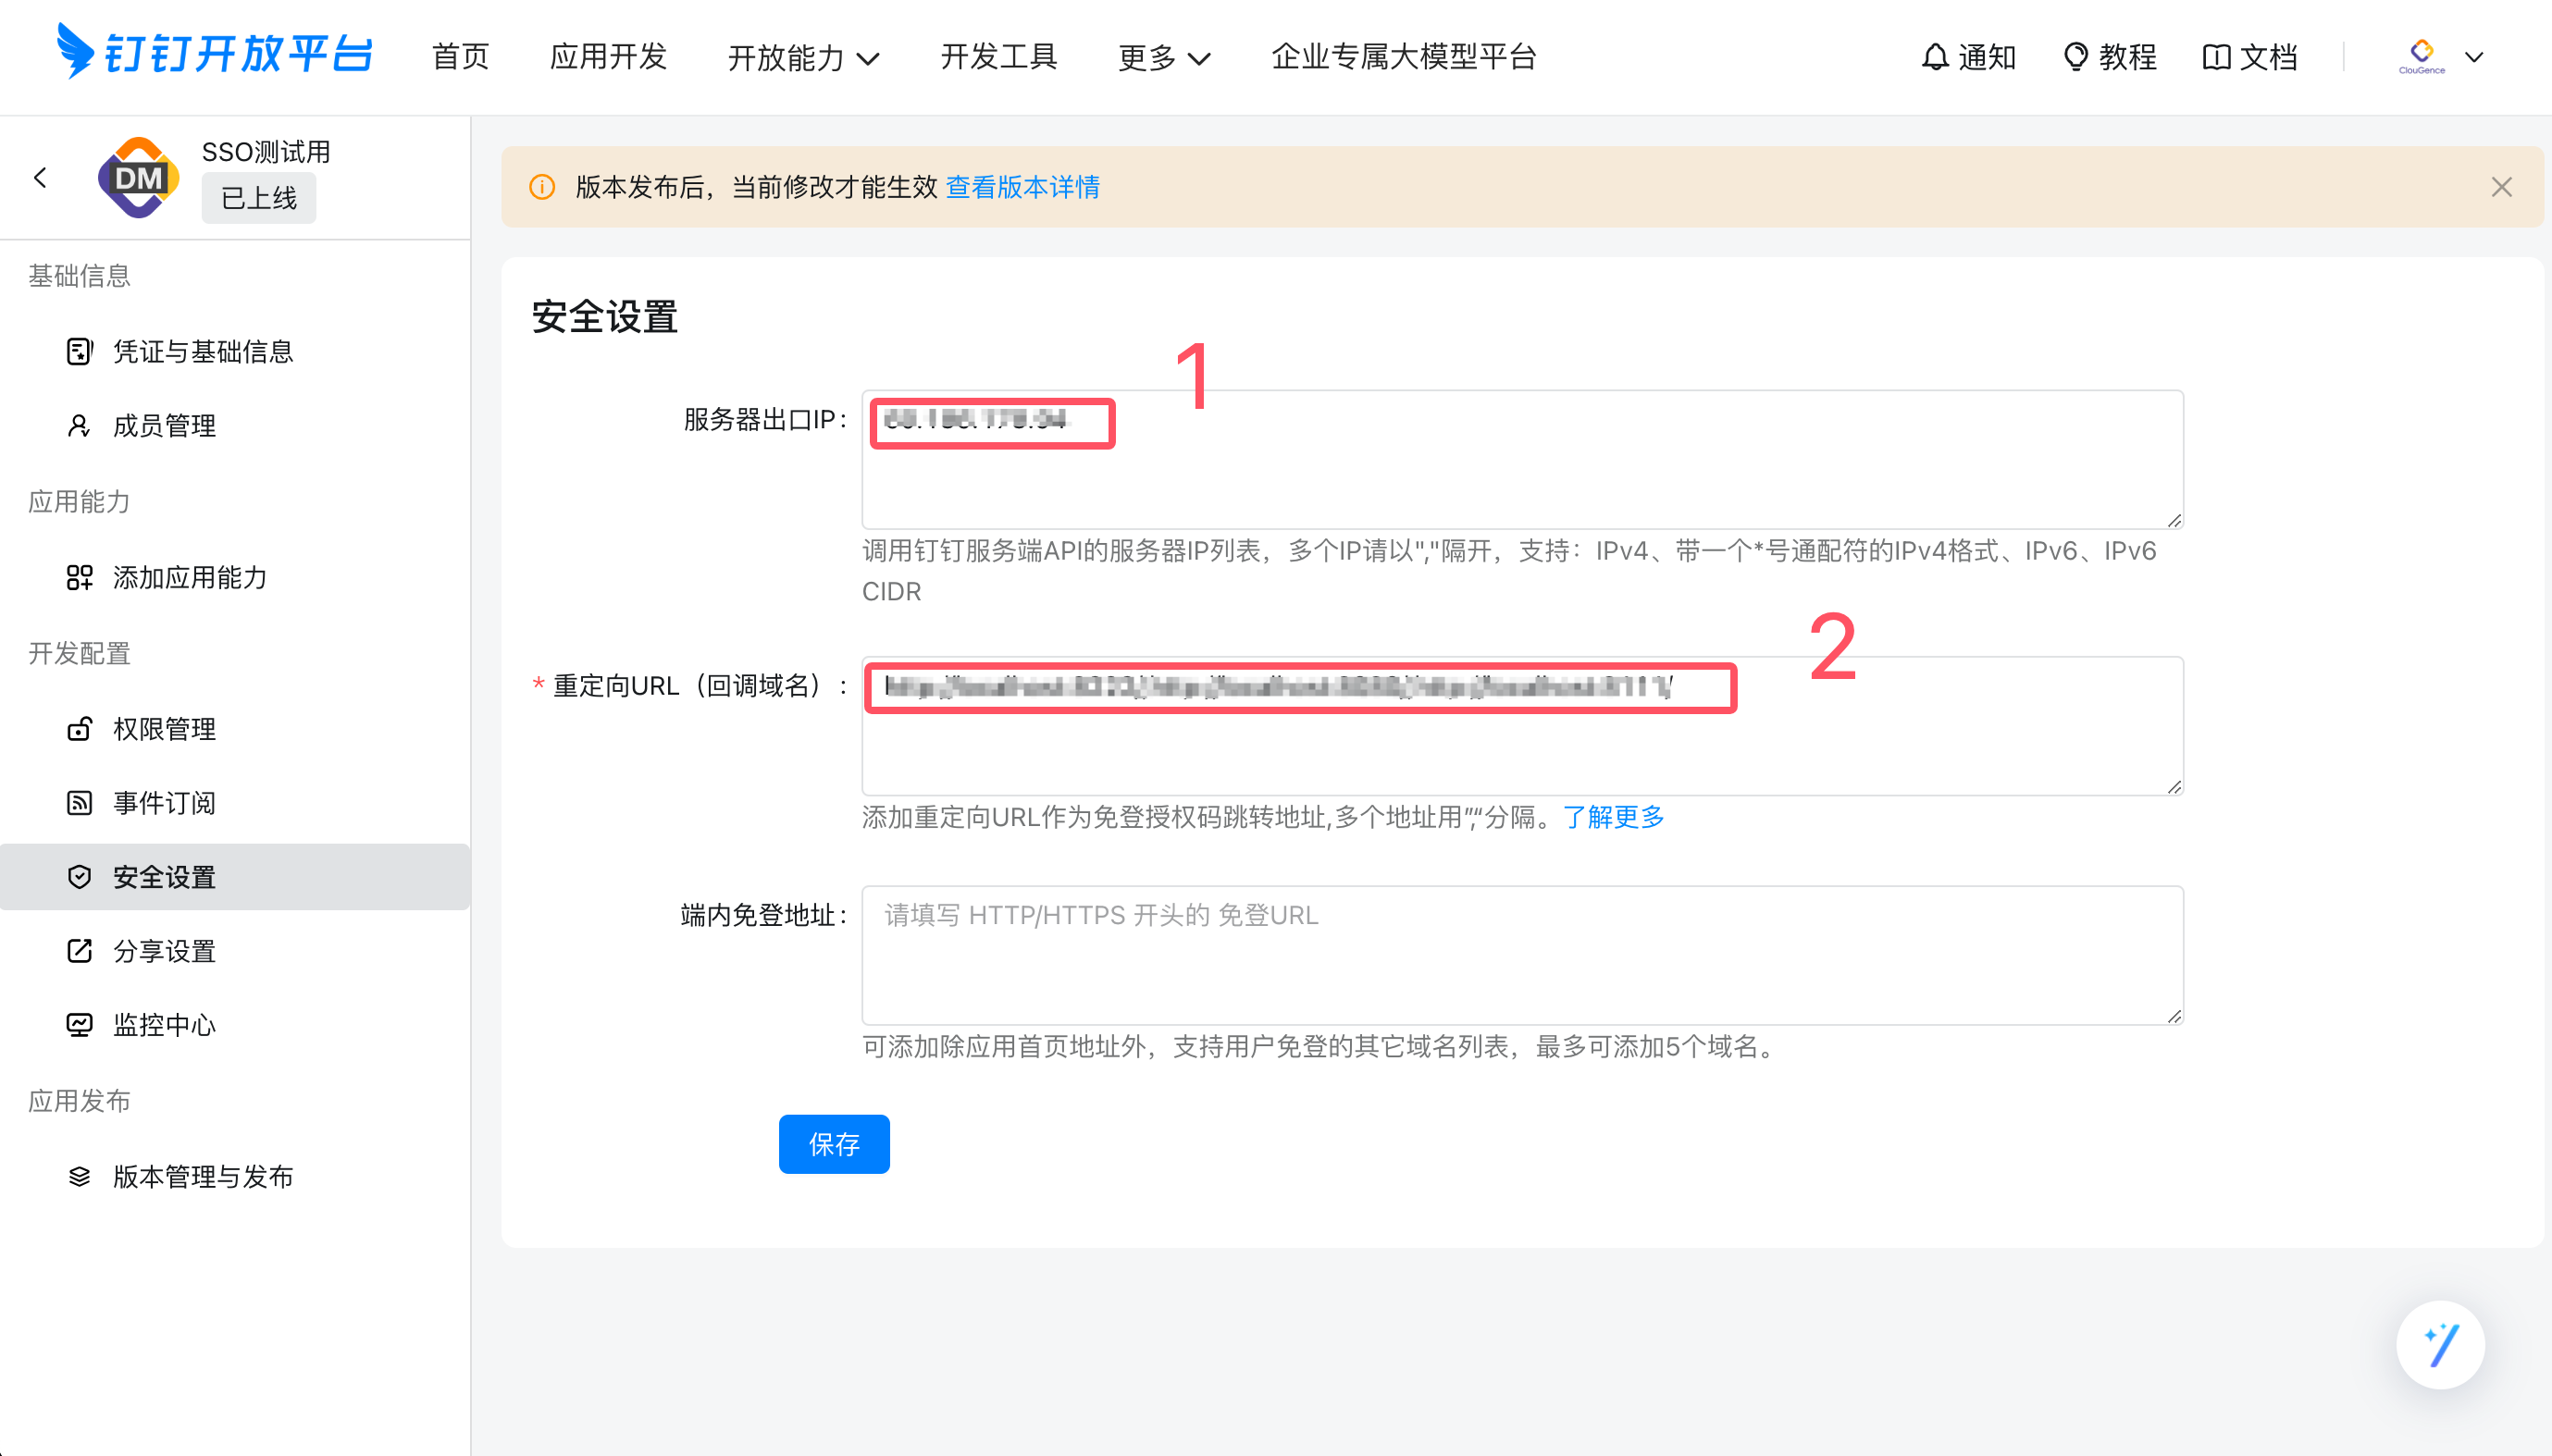Go to the 应用开发 menu
Screen dimensions: 2552x1456
click(608, 57)
